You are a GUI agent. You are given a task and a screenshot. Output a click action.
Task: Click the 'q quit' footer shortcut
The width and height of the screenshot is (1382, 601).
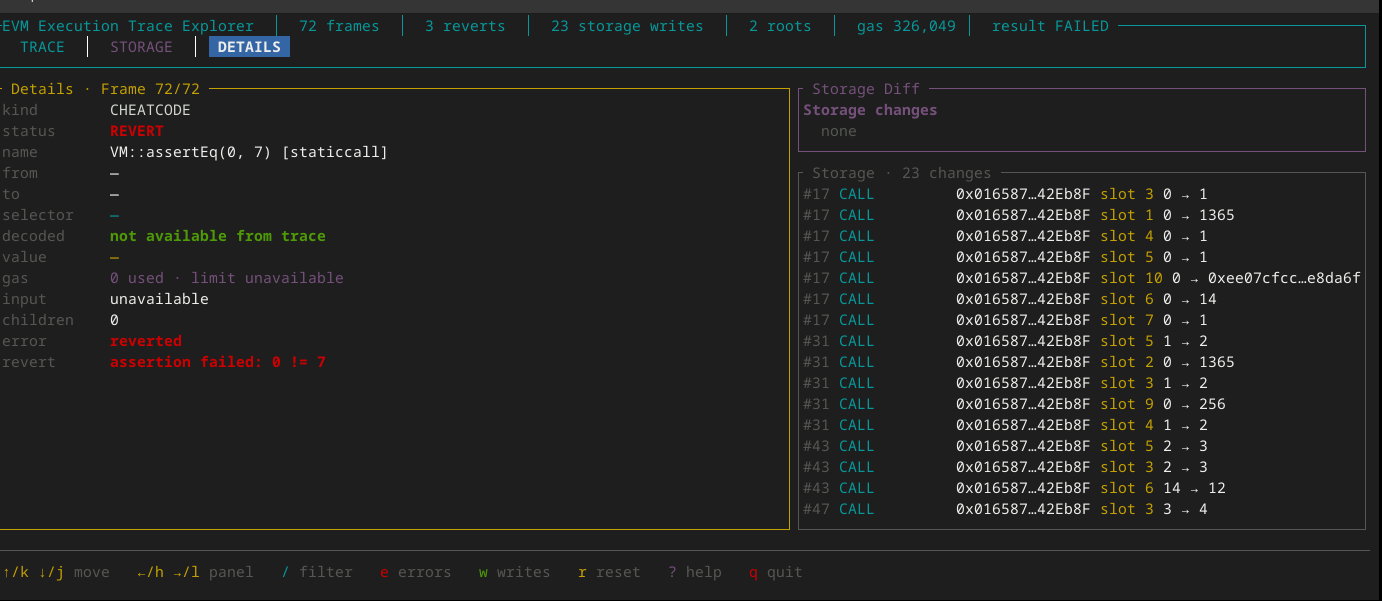coord(776,572)
